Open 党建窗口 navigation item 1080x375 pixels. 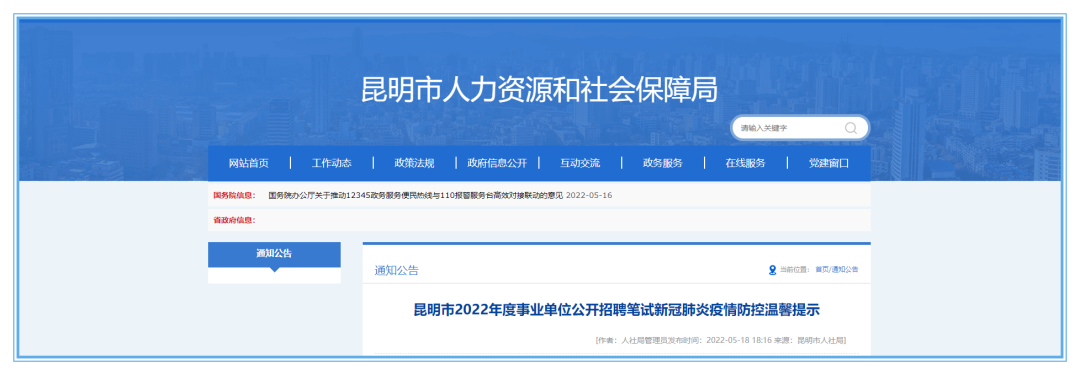point(829,163)
